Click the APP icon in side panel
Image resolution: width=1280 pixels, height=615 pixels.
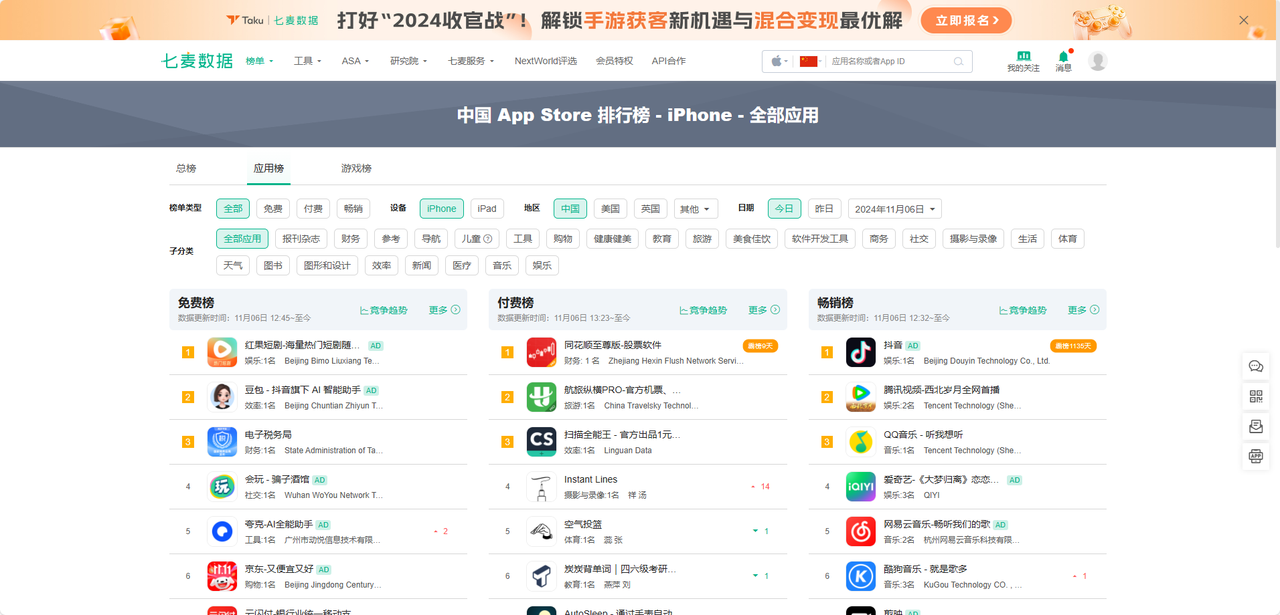pyautogui.click(x=1257, y=457)
